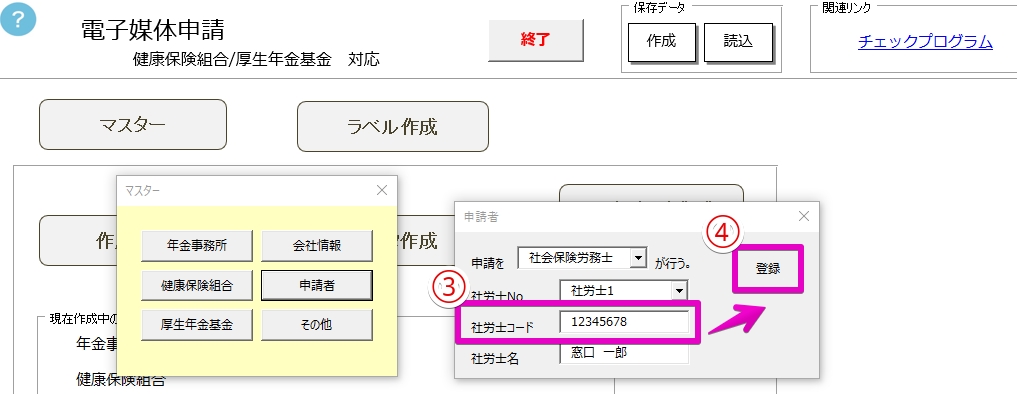Open the blue question mark help icon
Viewport: 1017px width, 394px height.
coord(18,19)
